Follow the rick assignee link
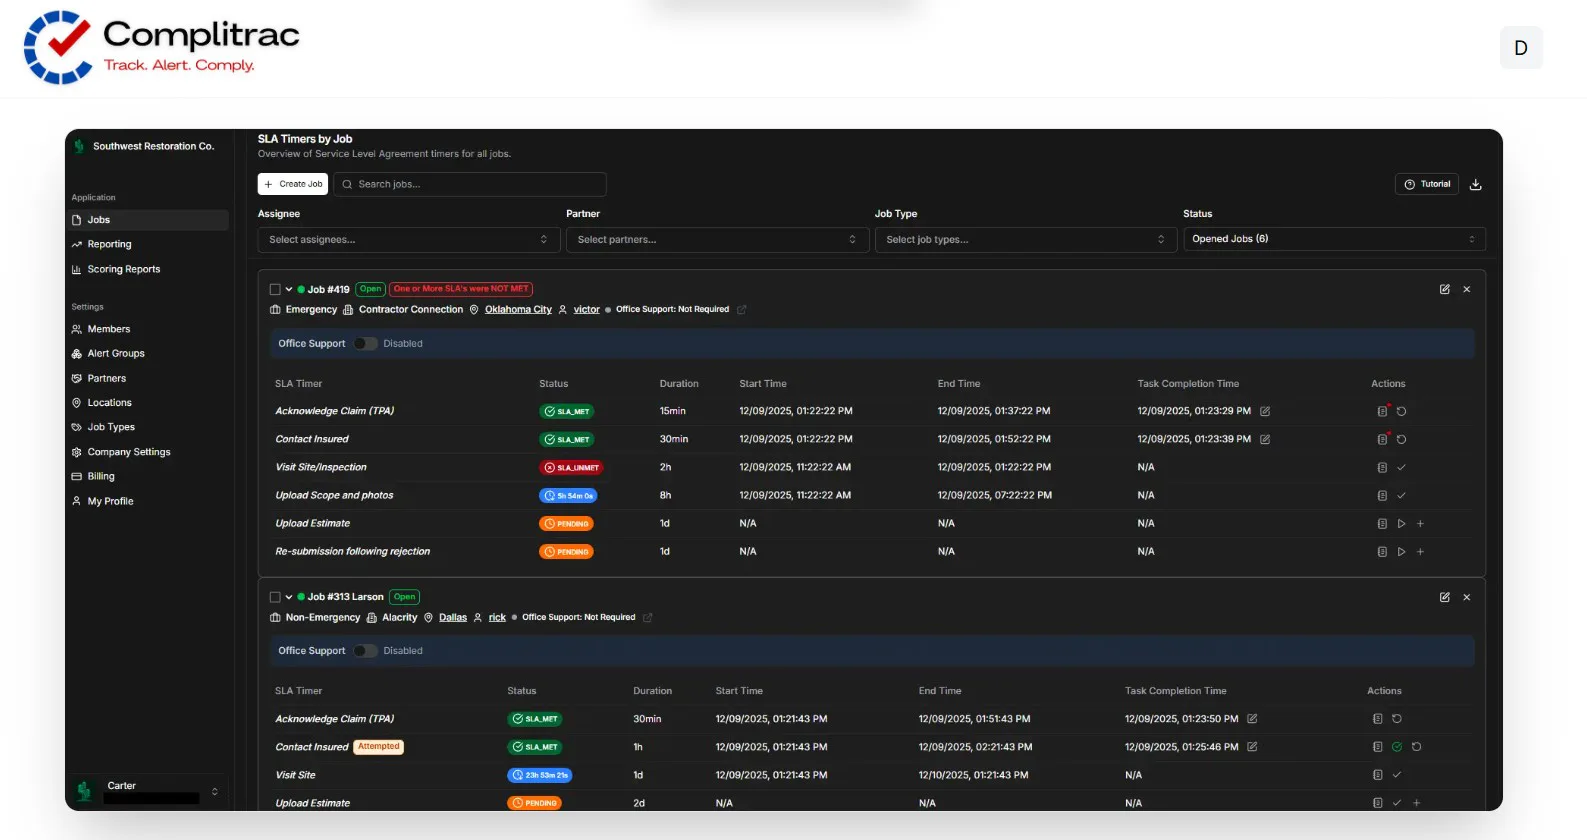This screenshot has width=1587, height=840. 497,617
